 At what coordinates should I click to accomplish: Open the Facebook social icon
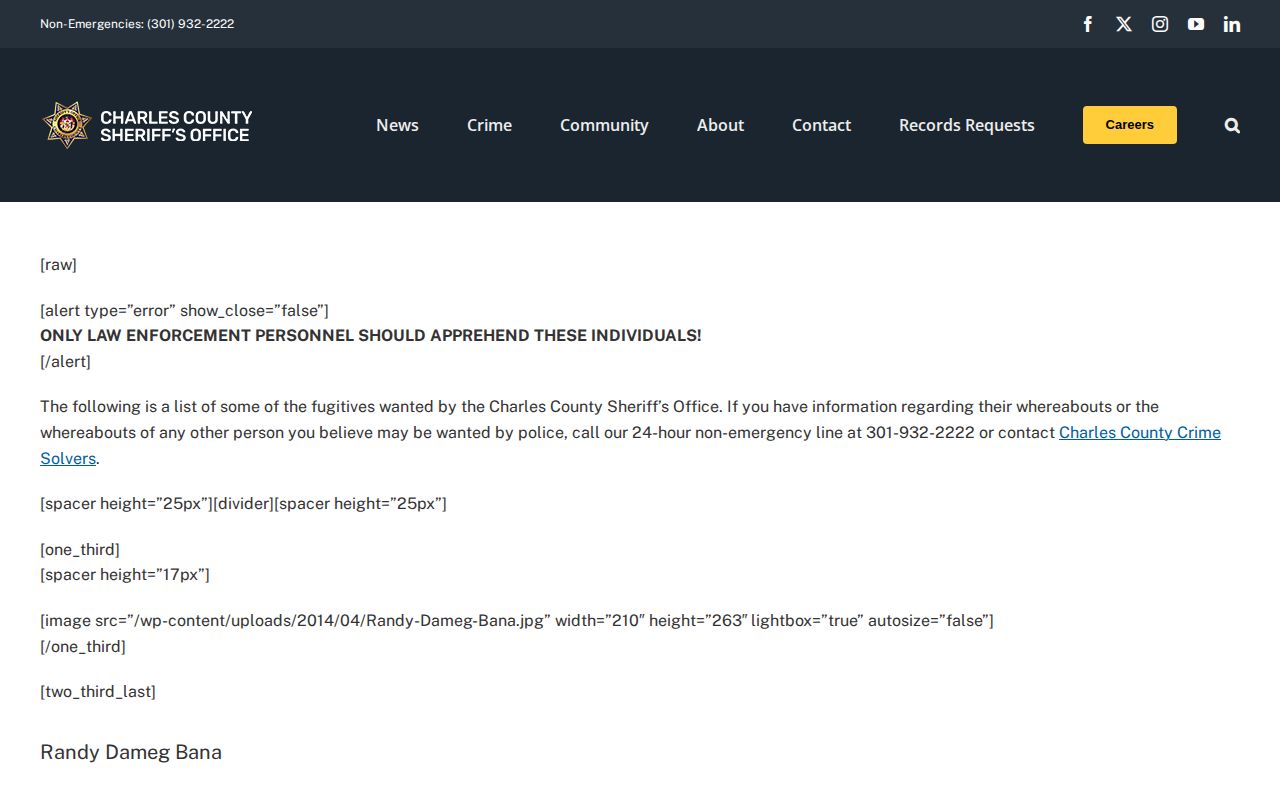tap(1088, 24)
